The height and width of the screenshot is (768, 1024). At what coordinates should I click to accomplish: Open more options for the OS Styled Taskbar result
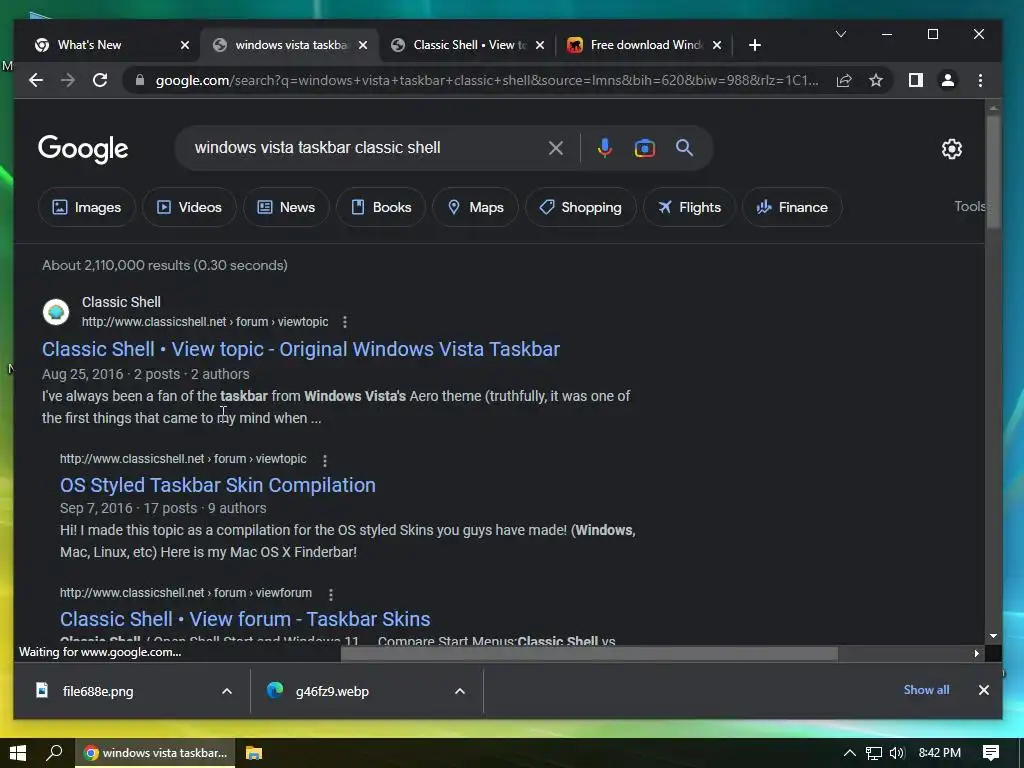(x=325, y=460)
